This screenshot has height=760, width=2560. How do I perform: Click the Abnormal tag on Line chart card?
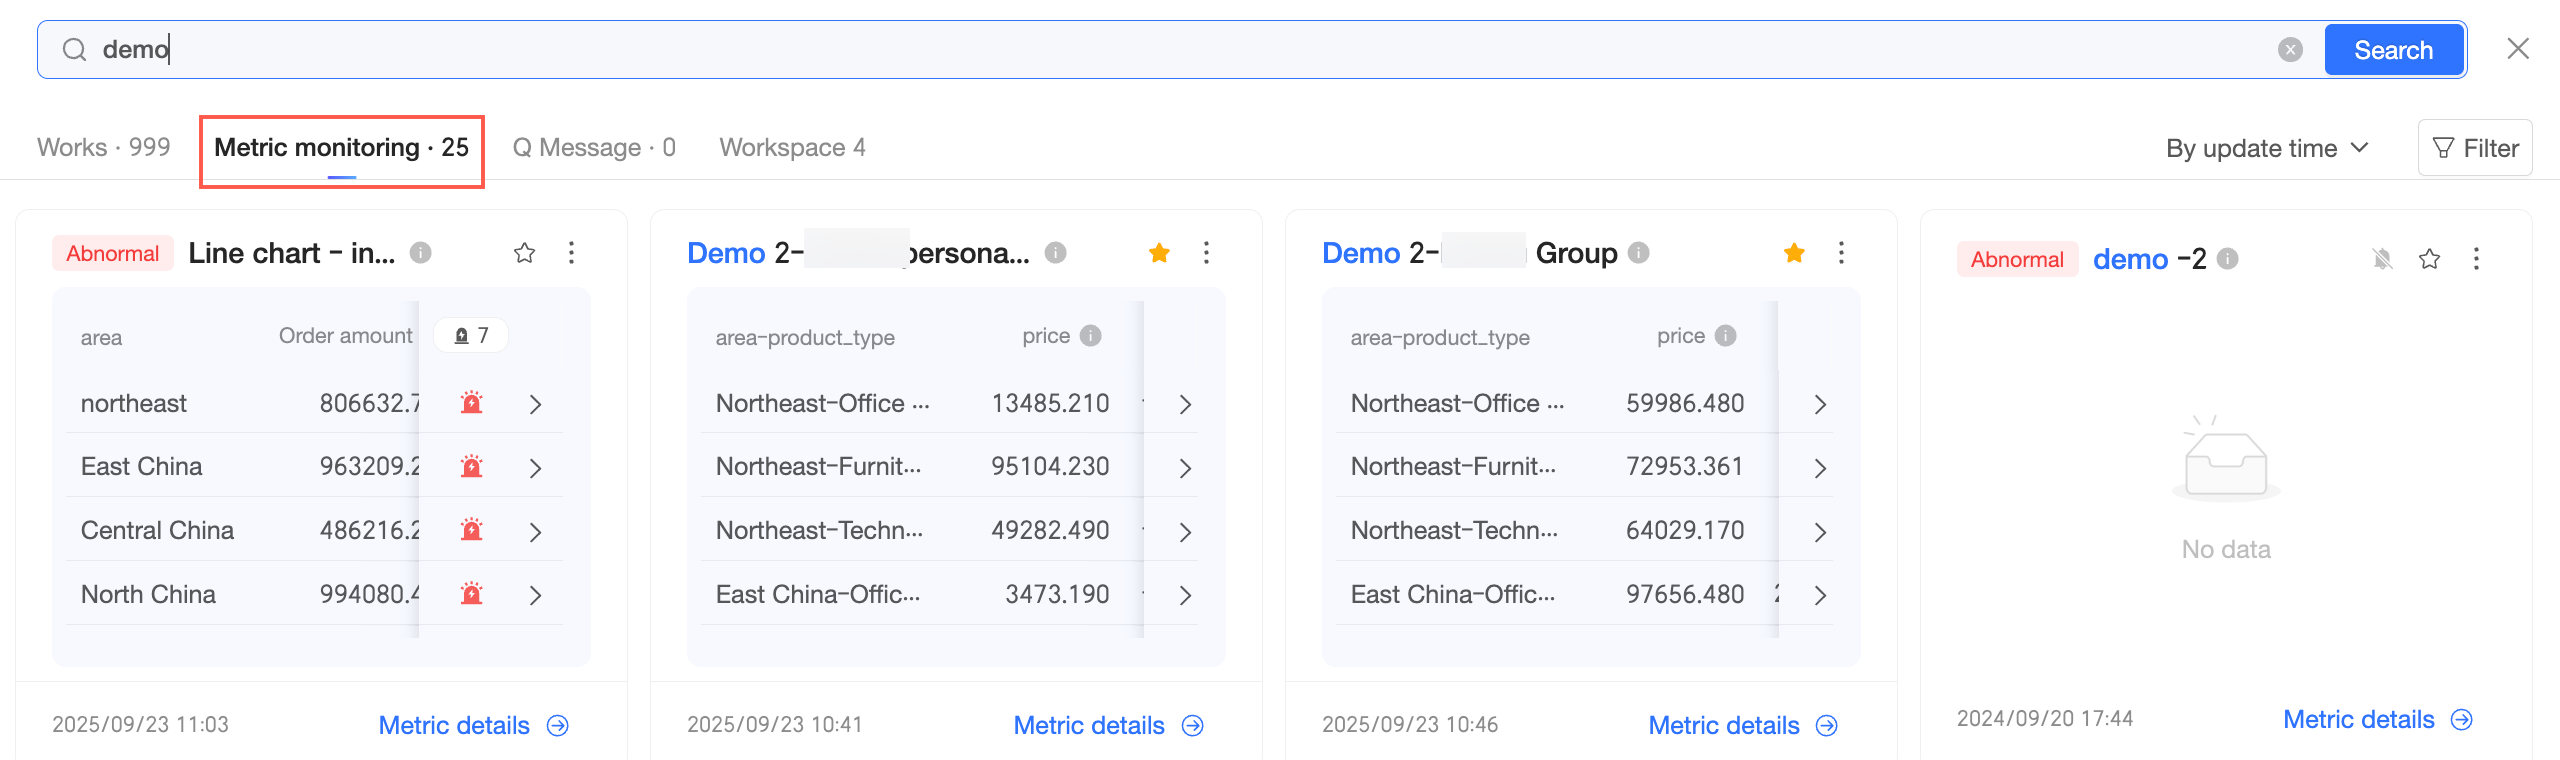tap(112, 253)
